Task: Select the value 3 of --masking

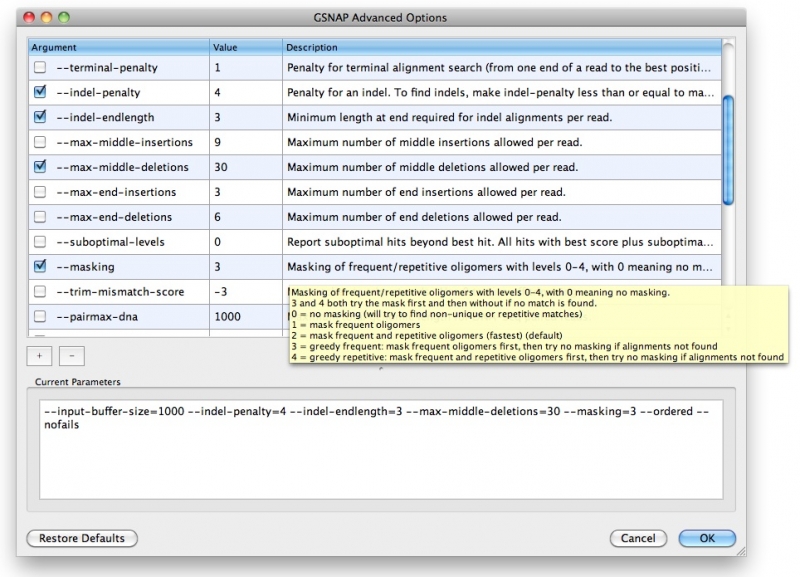Action: pos(217,267)
